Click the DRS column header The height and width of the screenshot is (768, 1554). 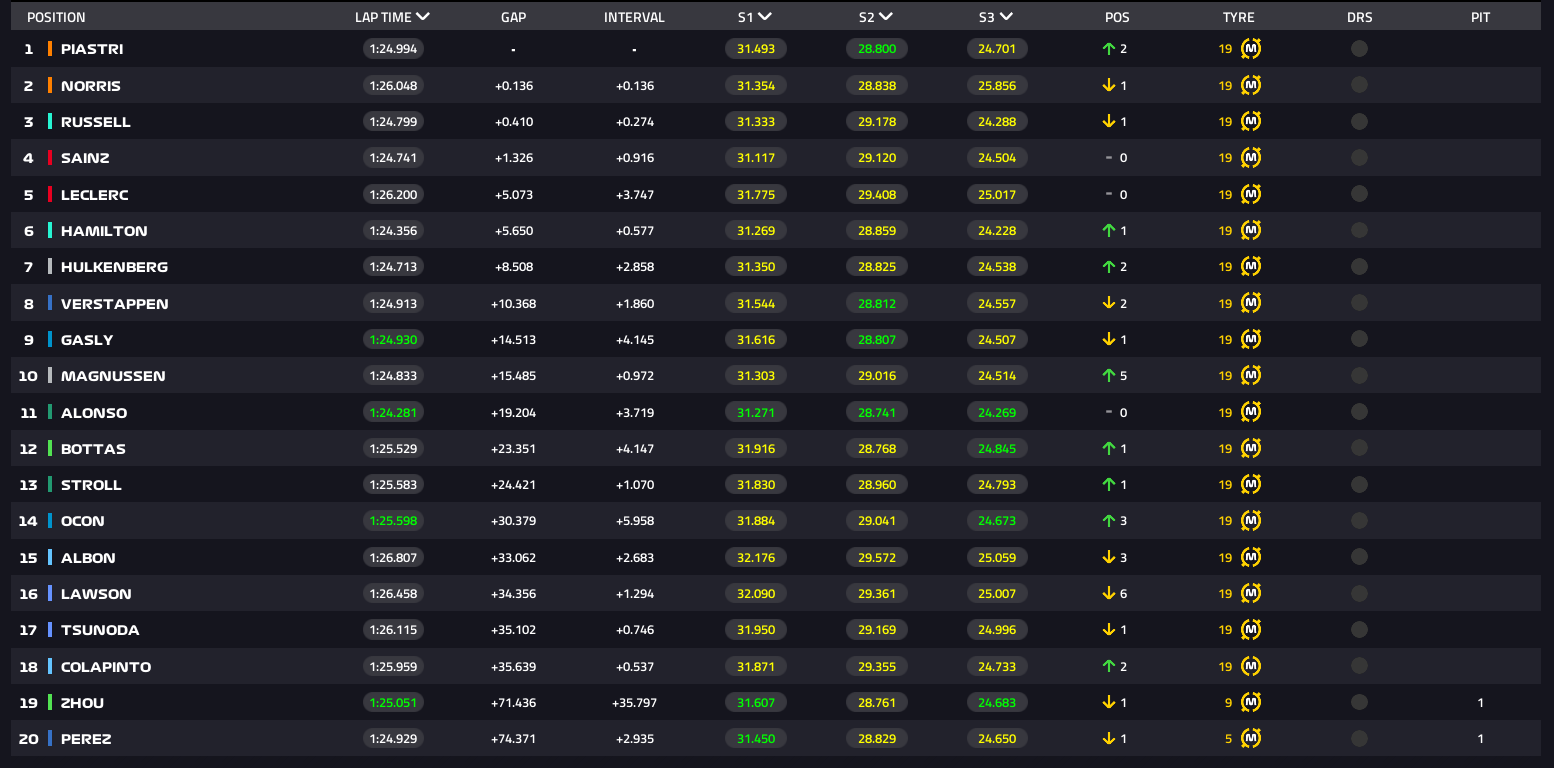pos(1359,17)
